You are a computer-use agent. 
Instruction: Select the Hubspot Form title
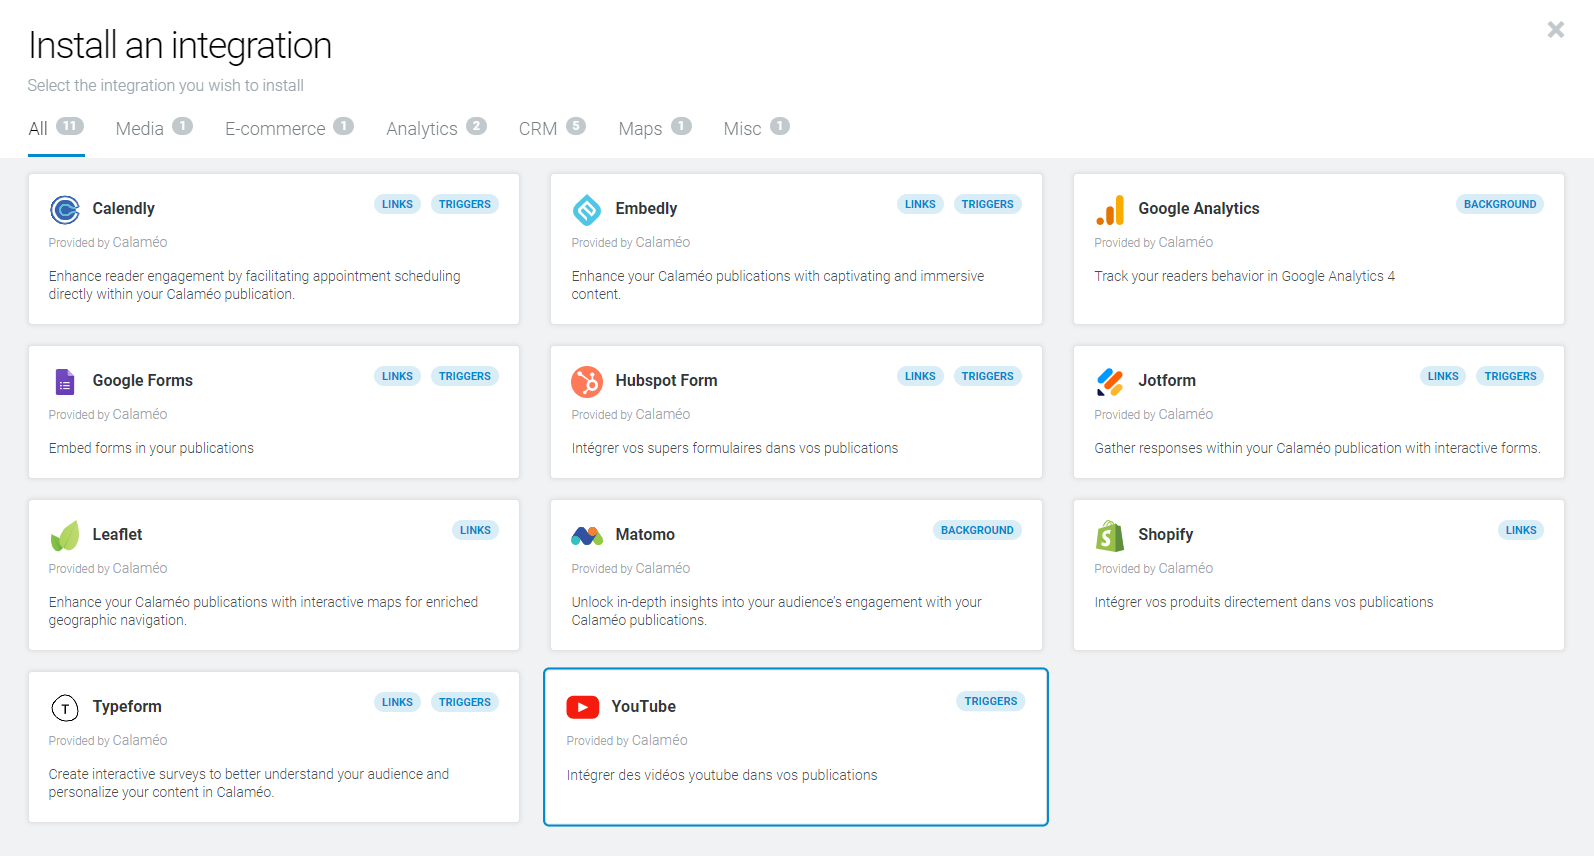666,380
